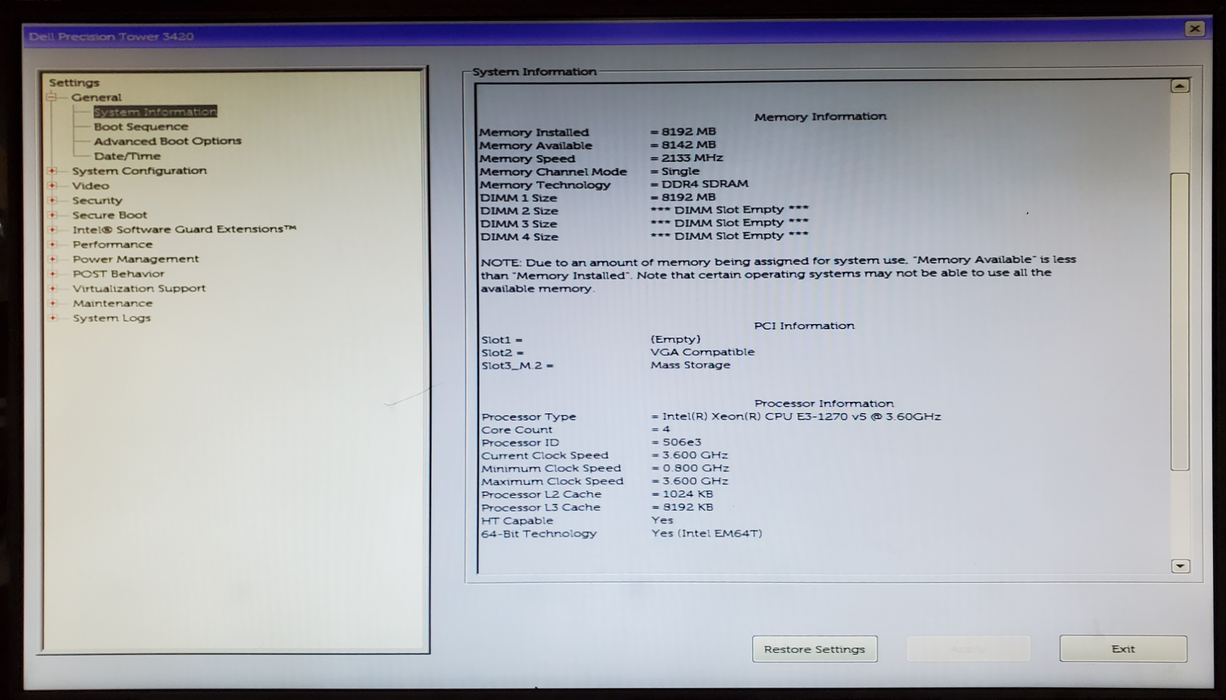Viewport: 1226px width, 700px height.
Task: Select the General category label
Action: (x=96, y=97)
